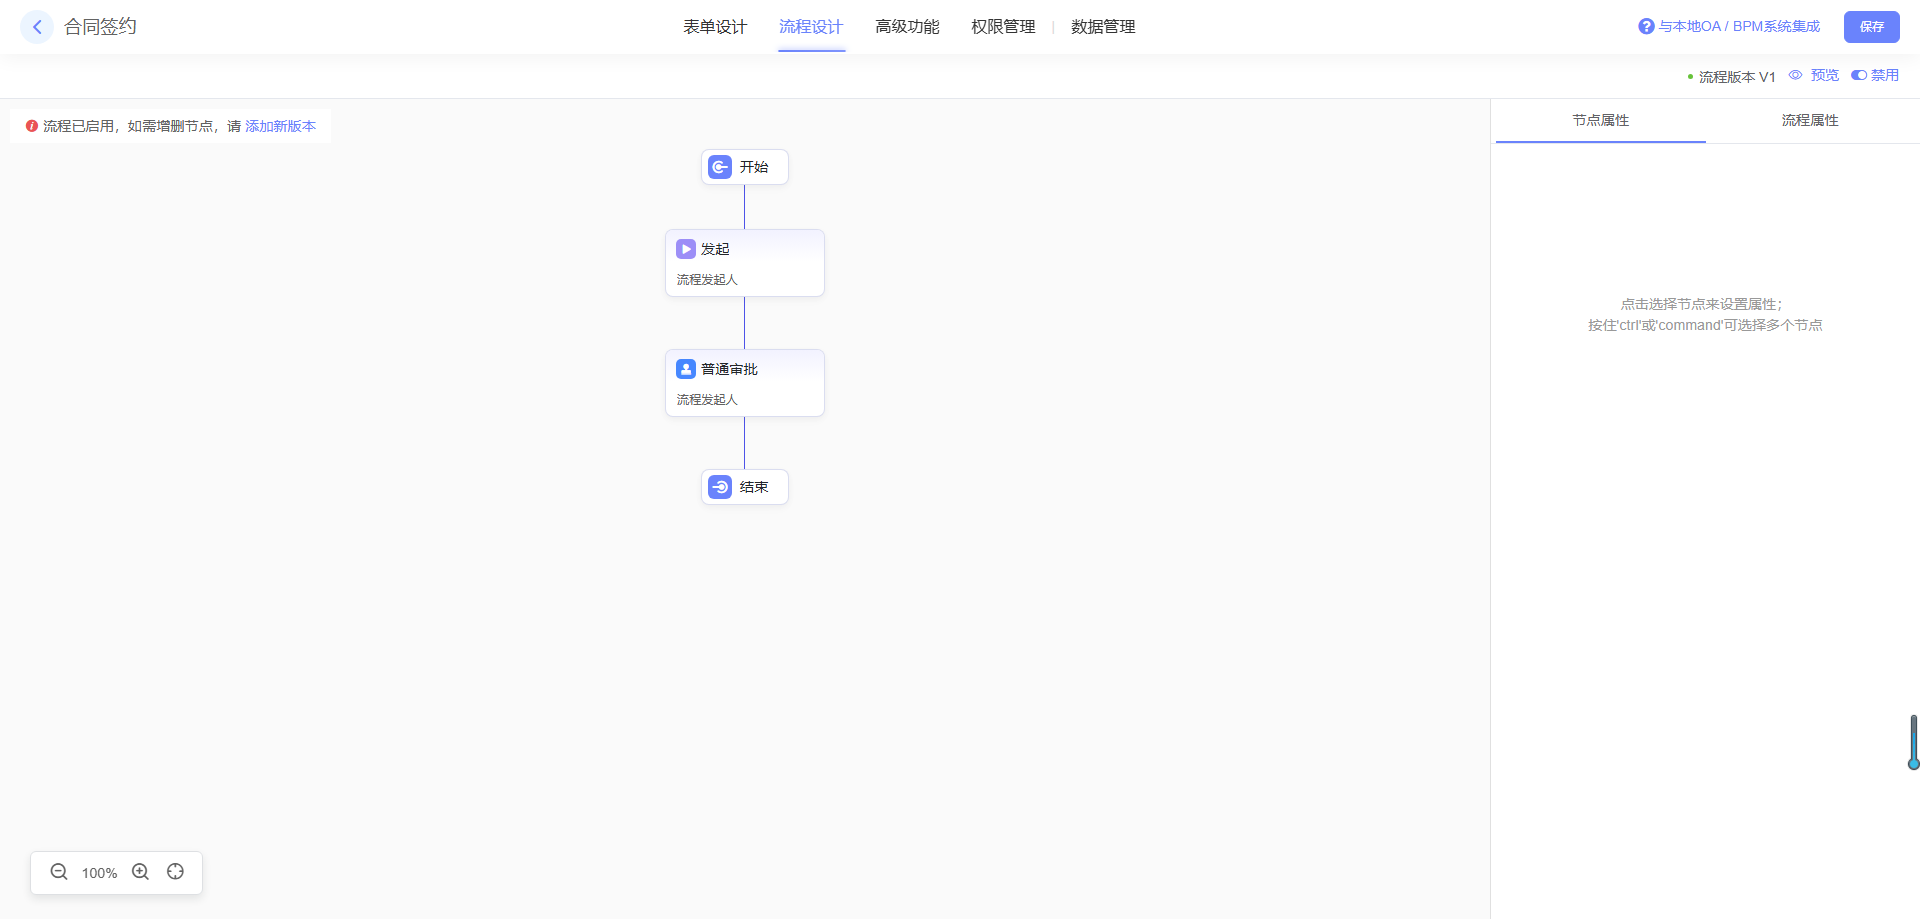Zoom out the flow canvas

[59, 872]
